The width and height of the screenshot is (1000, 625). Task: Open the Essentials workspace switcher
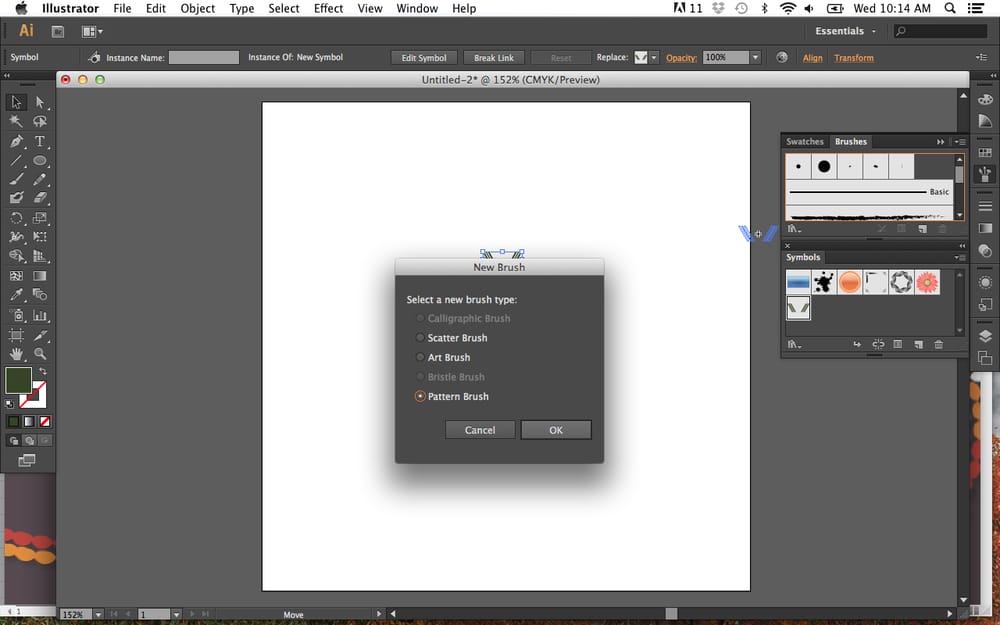[x=846, y=31]
